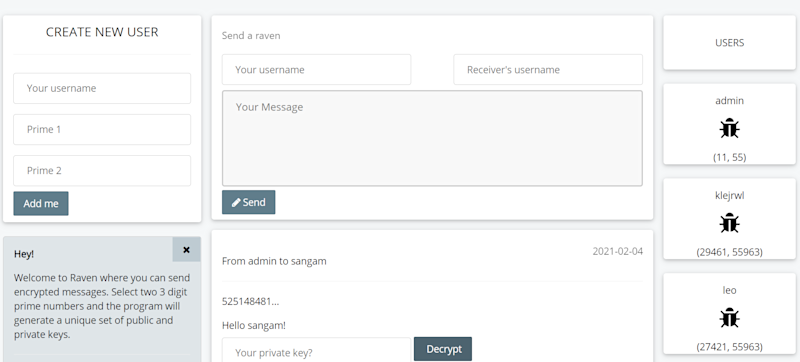
Task: Click Decrypt button
Action: pyautogui.click(x=443, y=349)
